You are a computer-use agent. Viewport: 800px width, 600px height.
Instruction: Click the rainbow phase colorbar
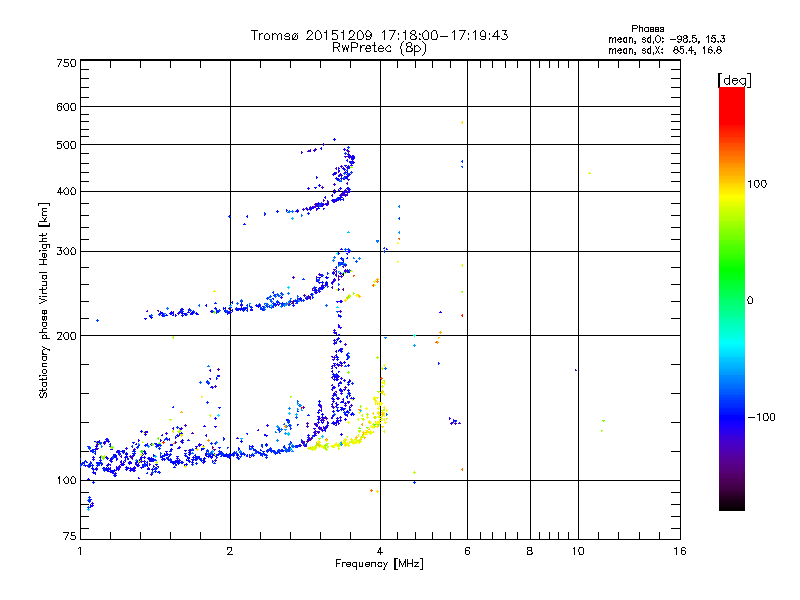point(732,299)
